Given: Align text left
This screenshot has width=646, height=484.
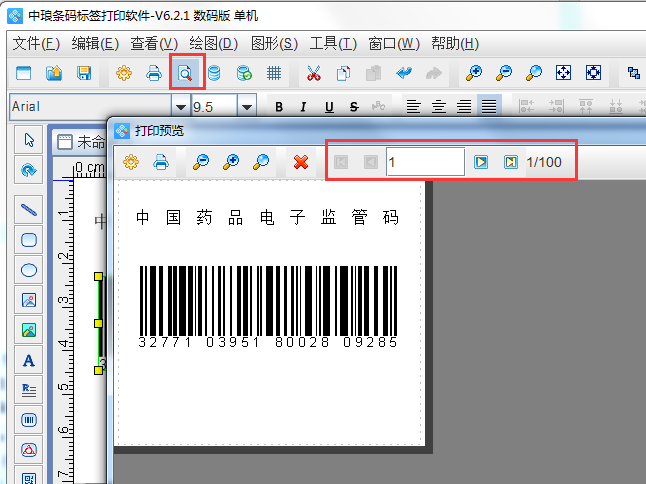Looking at the screenshot, I should (x=413, y=107).
